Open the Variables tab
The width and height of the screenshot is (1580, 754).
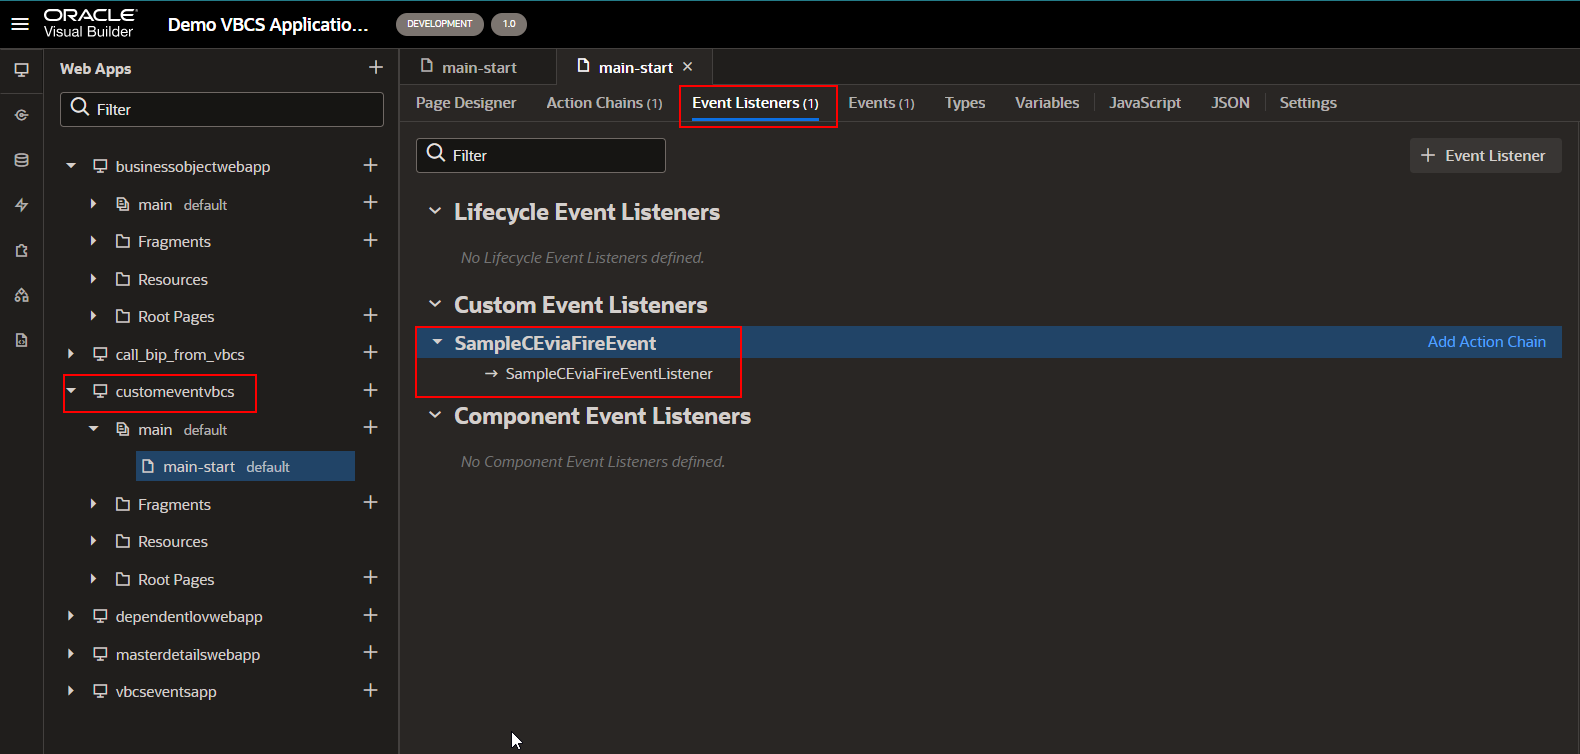(x=1047, y=103)
